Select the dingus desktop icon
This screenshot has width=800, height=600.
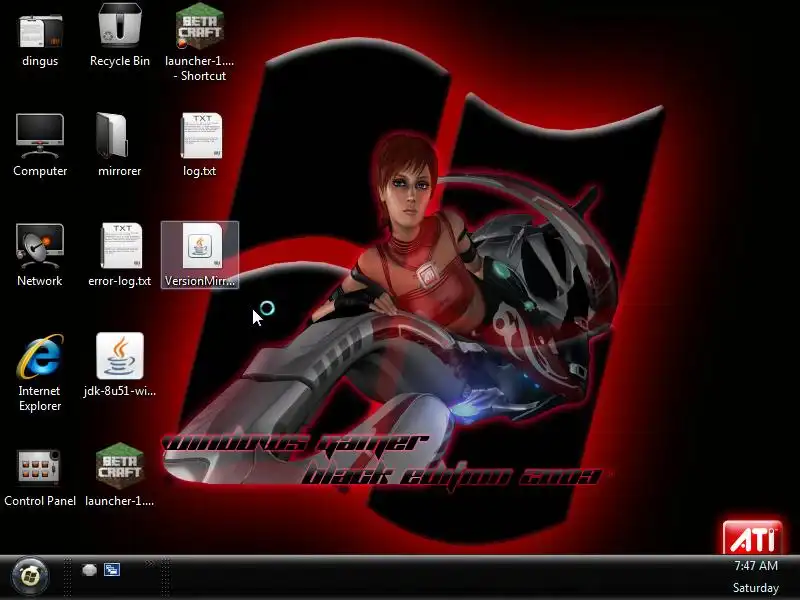pos(40,38)
